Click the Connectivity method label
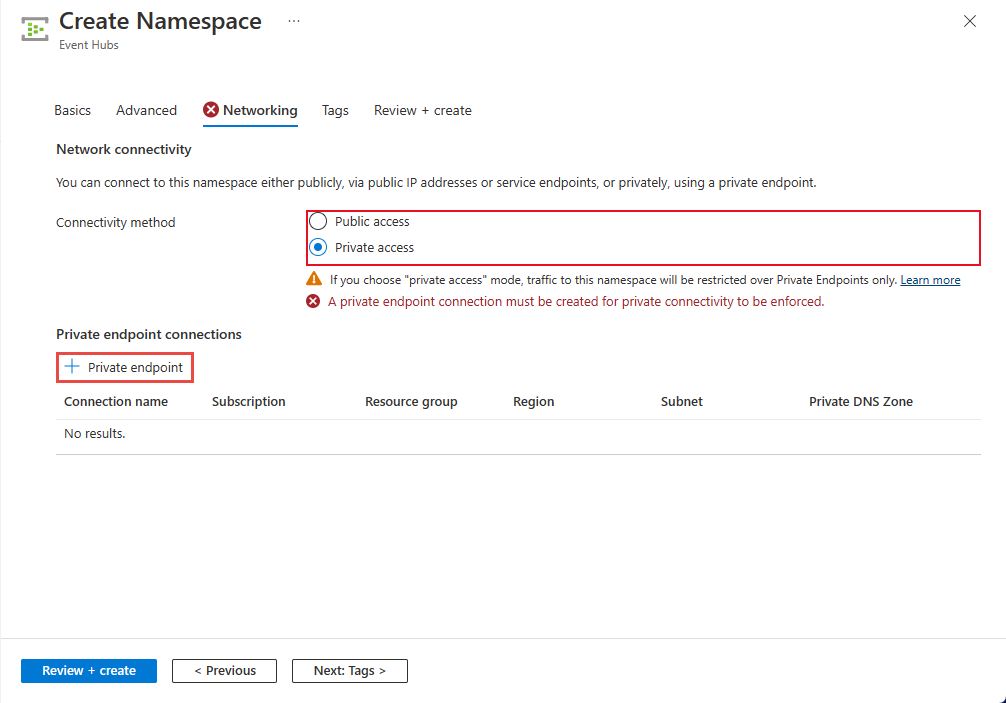This screenshot has width=1006, height=703. tap(115, 223)
